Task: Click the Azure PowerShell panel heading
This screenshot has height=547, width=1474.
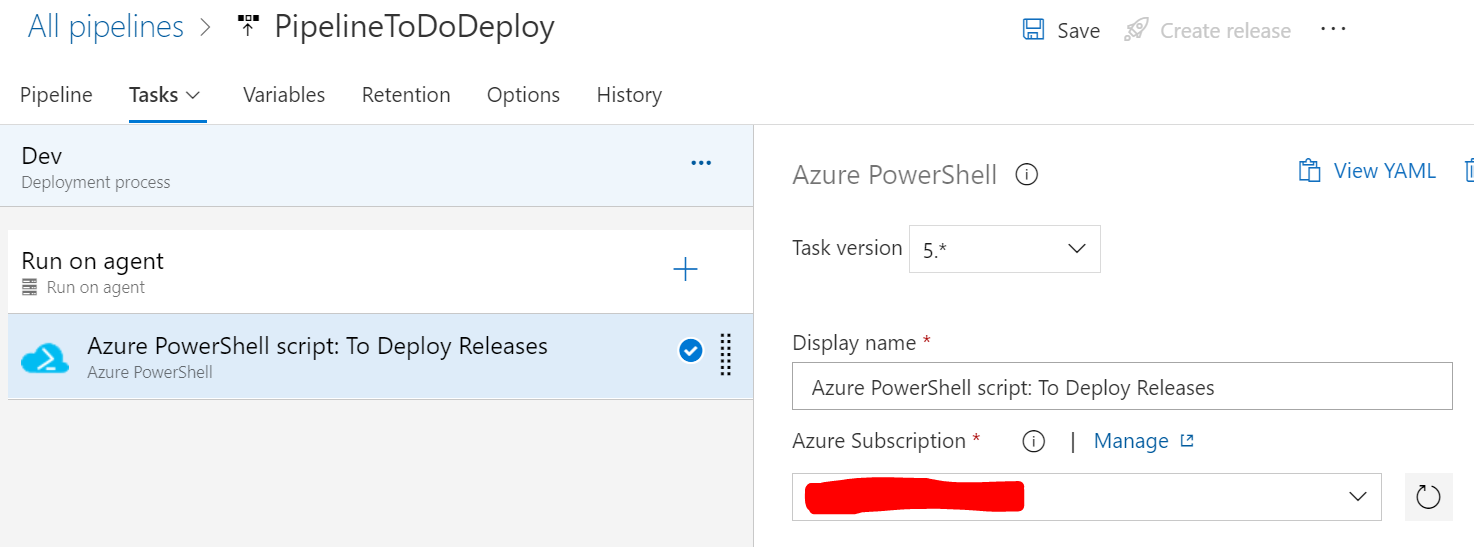Action: pyautogui.click(x=894, y=175)
